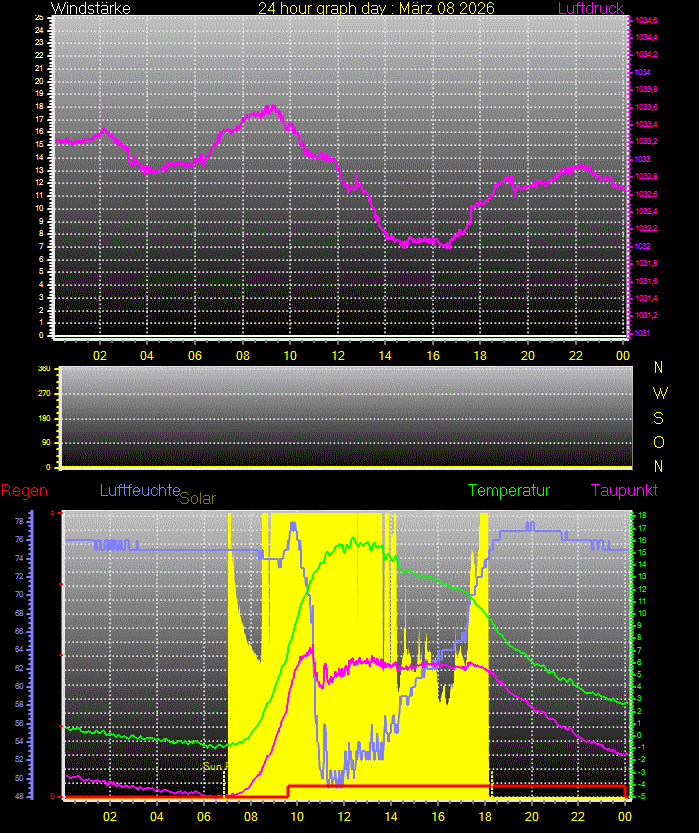
Task: Click the Luftfeuchte legend label
Action: click(x=139, y=490)
